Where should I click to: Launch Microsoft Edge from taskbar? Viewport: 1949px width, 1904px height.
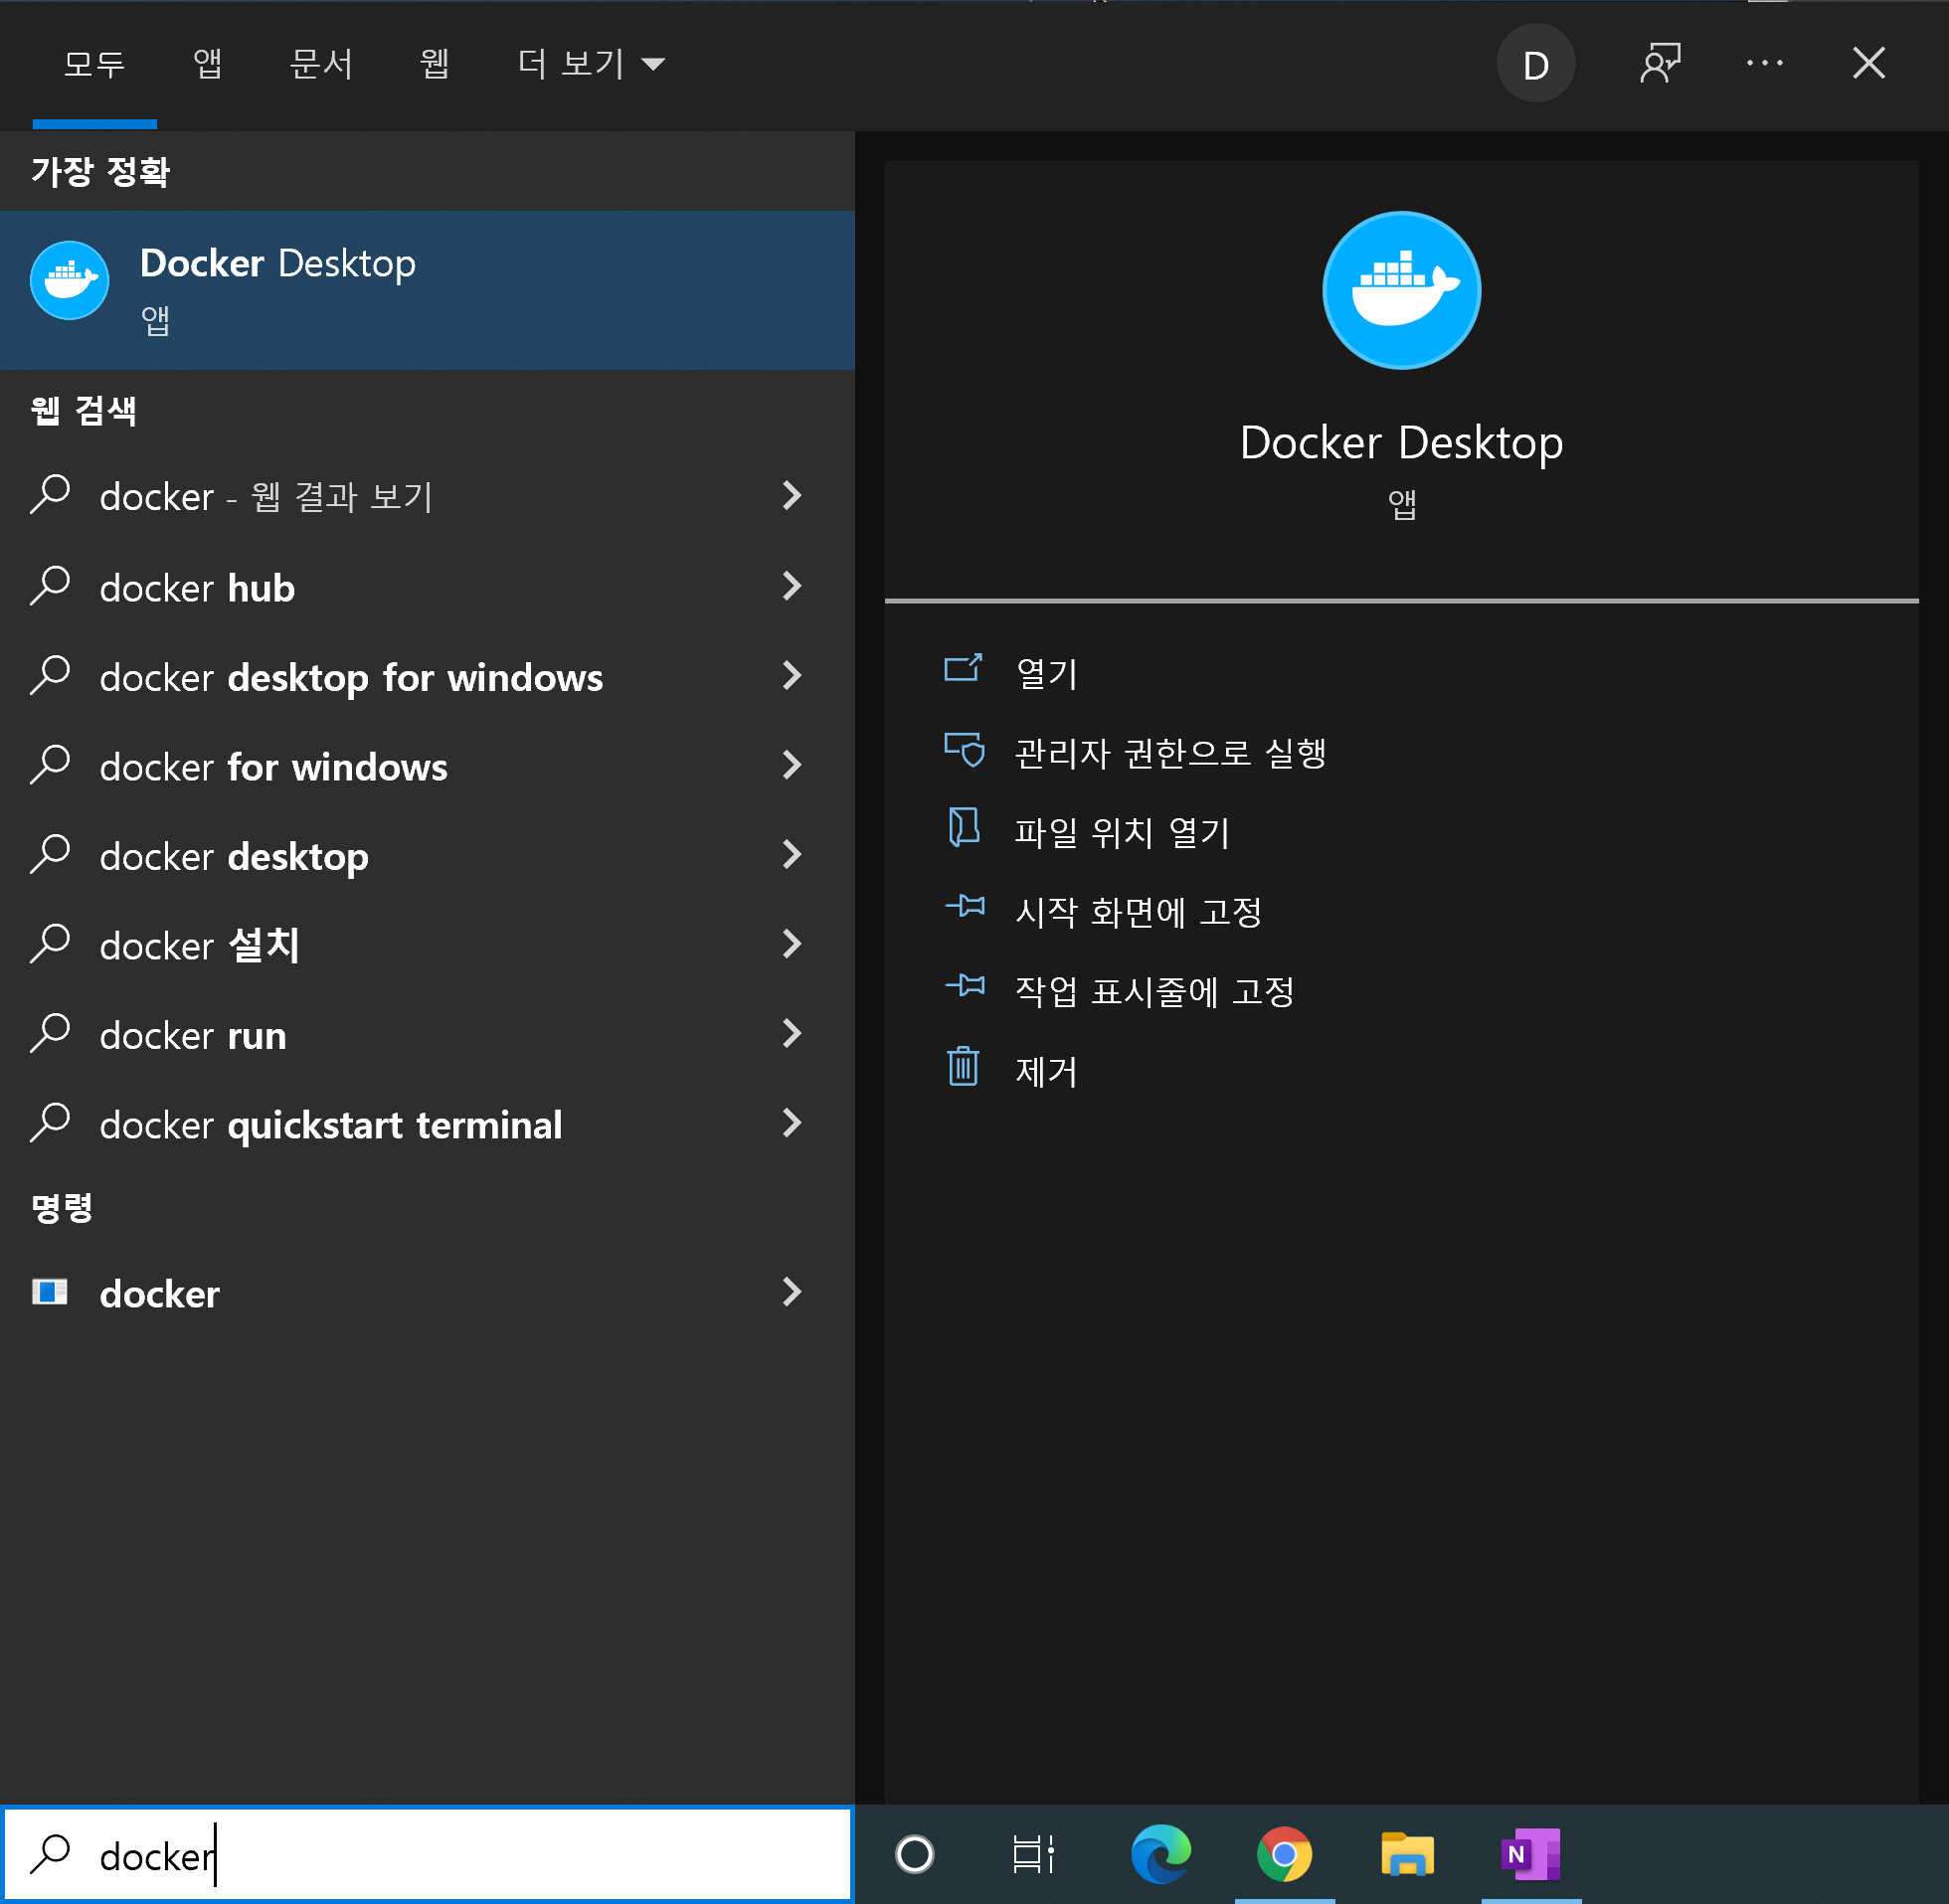pos(1160,1854)
